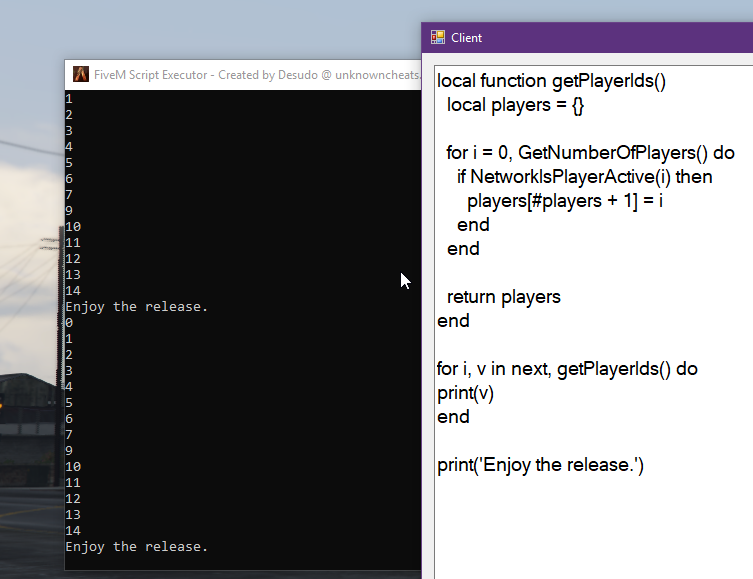Click the 'players[#players + 1] = i' line
753x579 pixels.
(565, 201)
